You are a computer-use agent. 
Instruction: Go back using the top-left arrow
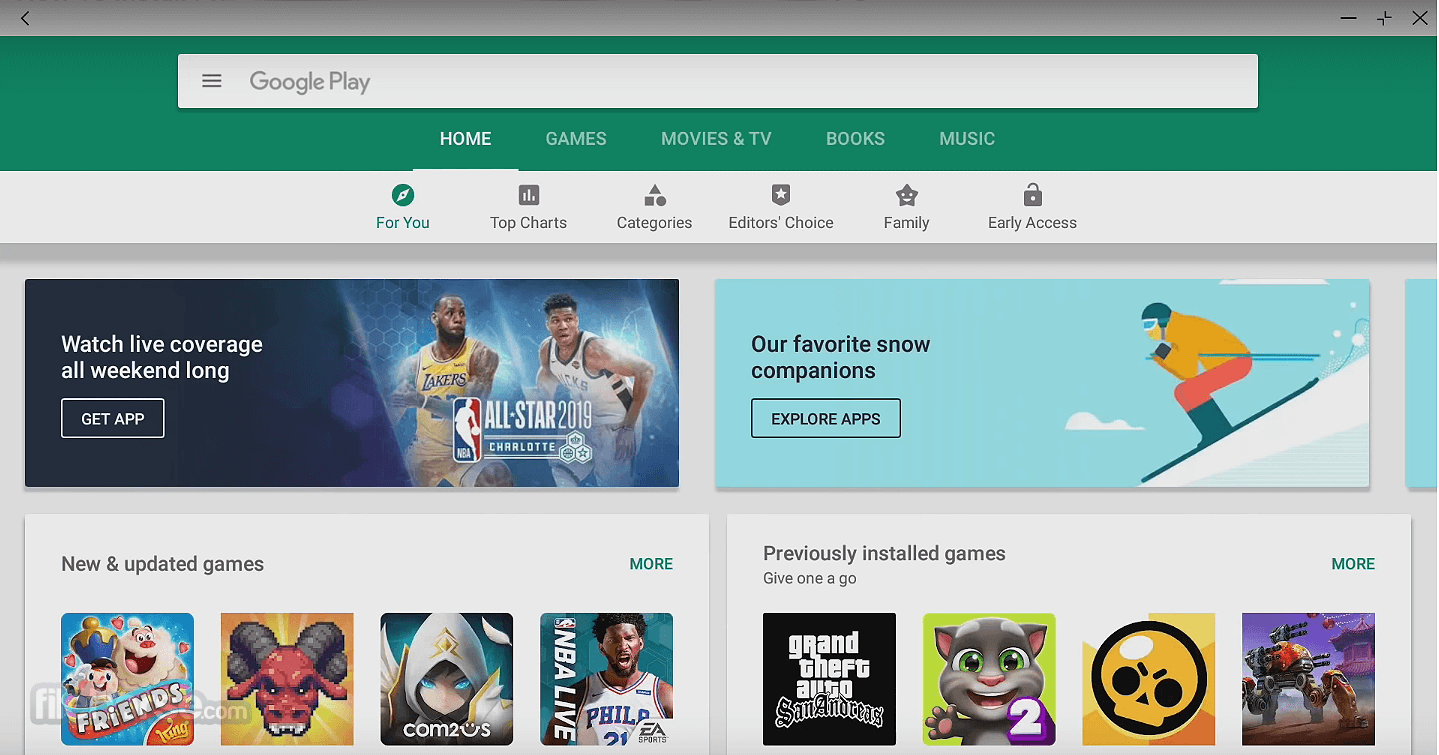pyautogui.click(x=25, y=18)
